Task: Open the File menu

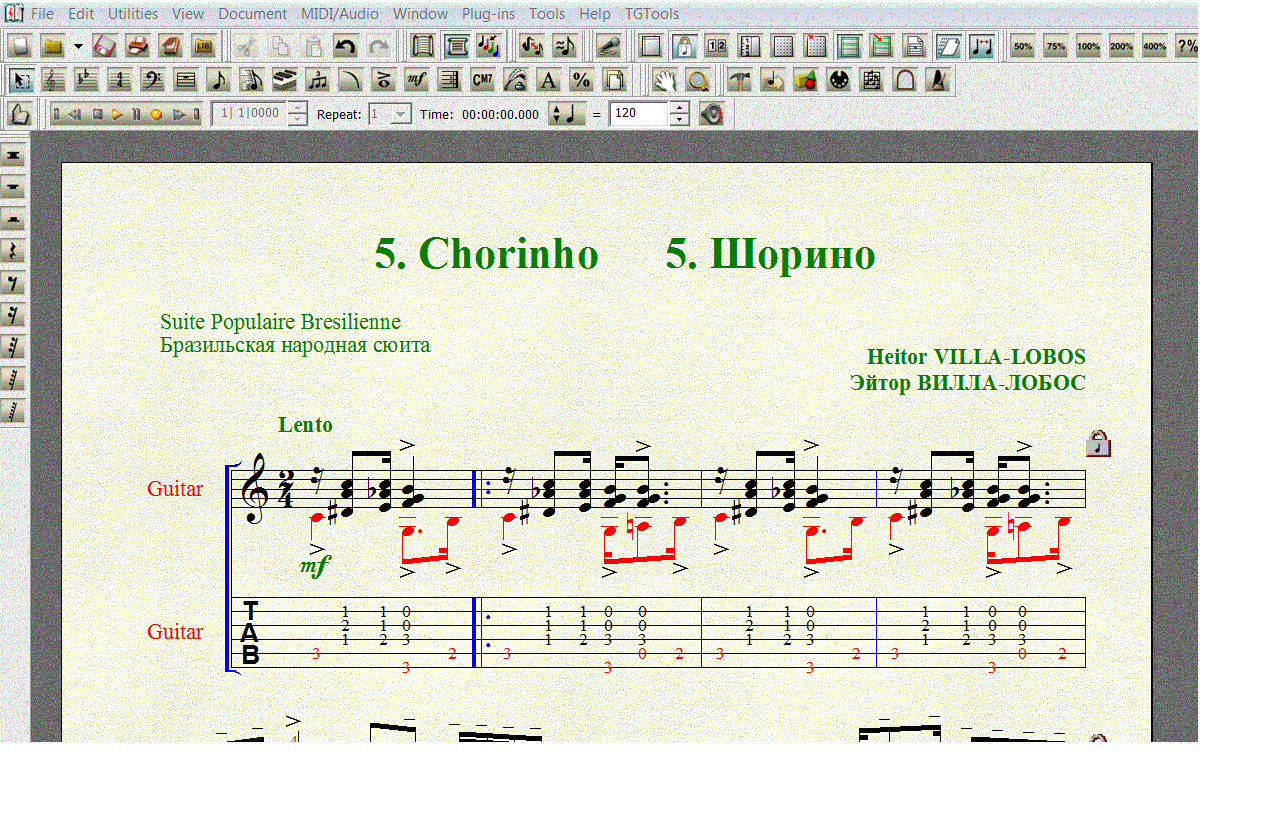Action: tap(42, 14)
